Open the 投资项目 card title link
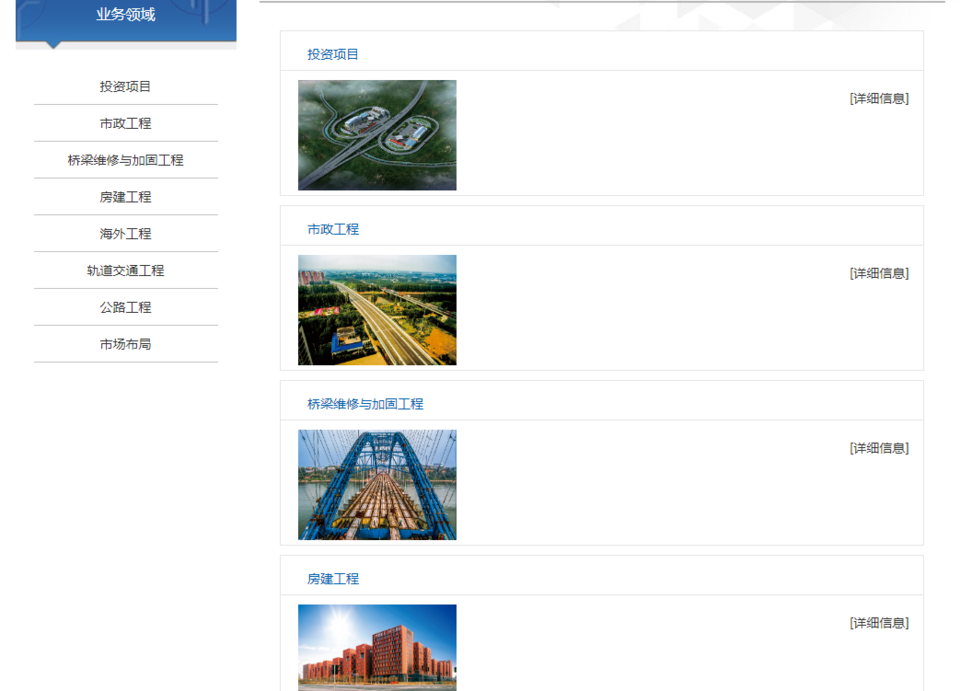 (x=332, y=54)
